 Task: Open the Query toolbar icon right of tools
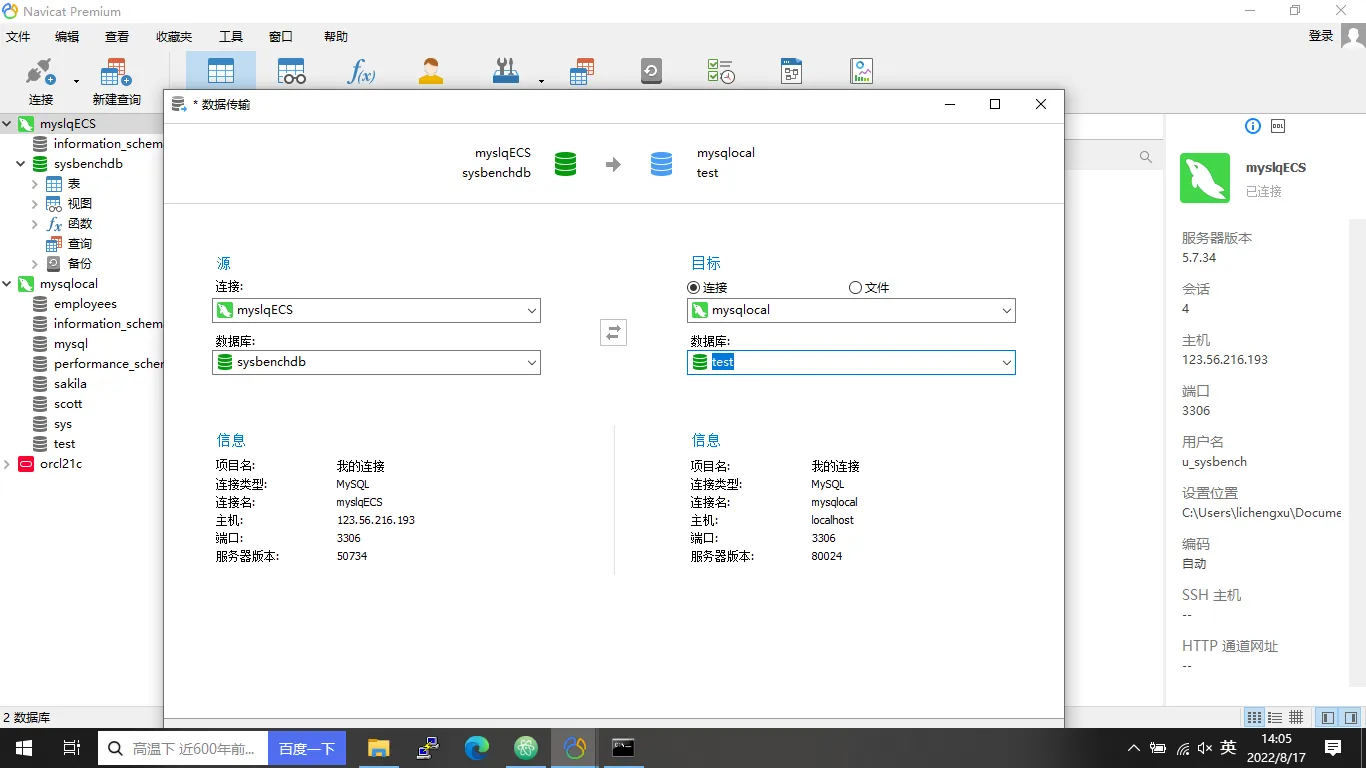tap(582, 71)
